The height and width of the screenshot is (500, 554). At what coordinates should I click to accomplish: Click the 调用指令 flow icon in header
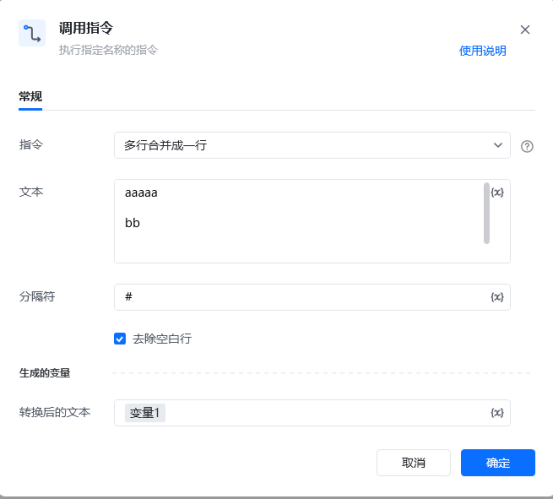pos(32,33)
